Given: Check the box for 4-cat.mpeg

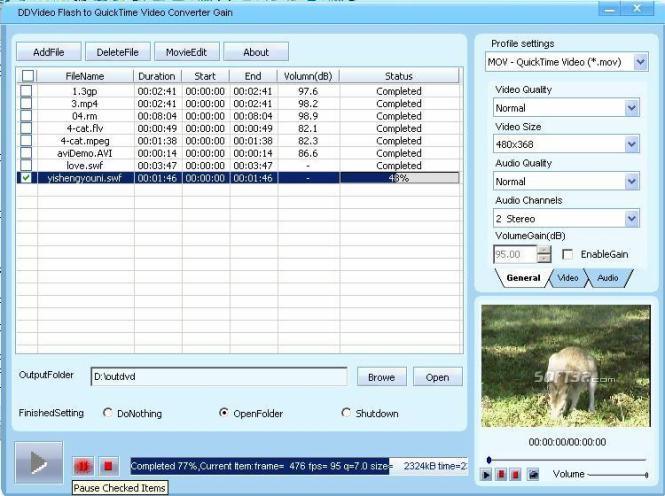Looking at the screenshot, I should (26, 140).
